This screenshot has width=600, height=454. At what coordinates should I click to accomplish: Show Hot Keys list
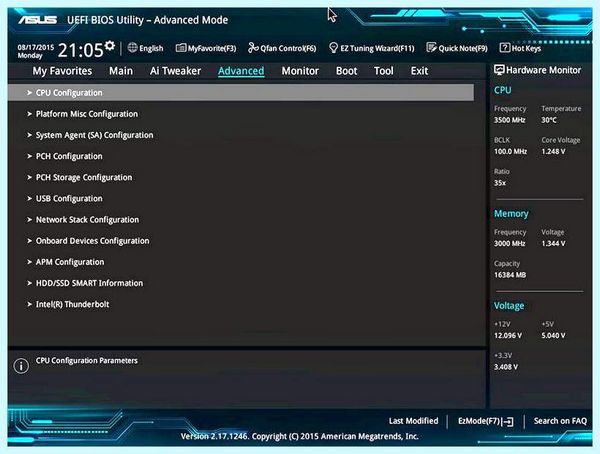tap(520, 48)
